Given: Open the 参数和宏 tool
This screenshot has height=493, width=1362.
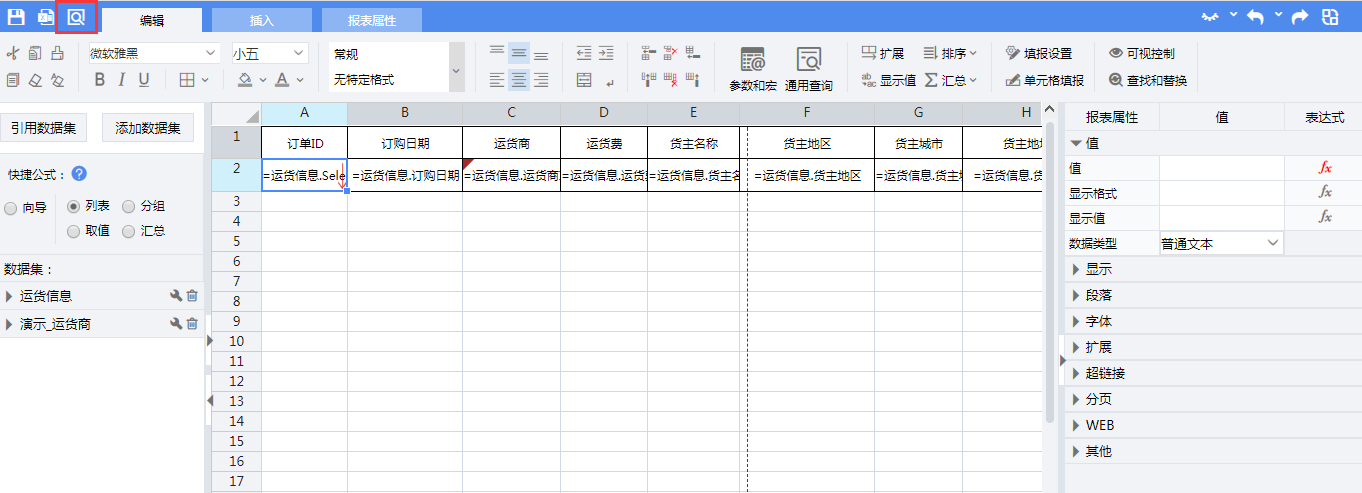Looking at the screenshot, I should [752, 68].
